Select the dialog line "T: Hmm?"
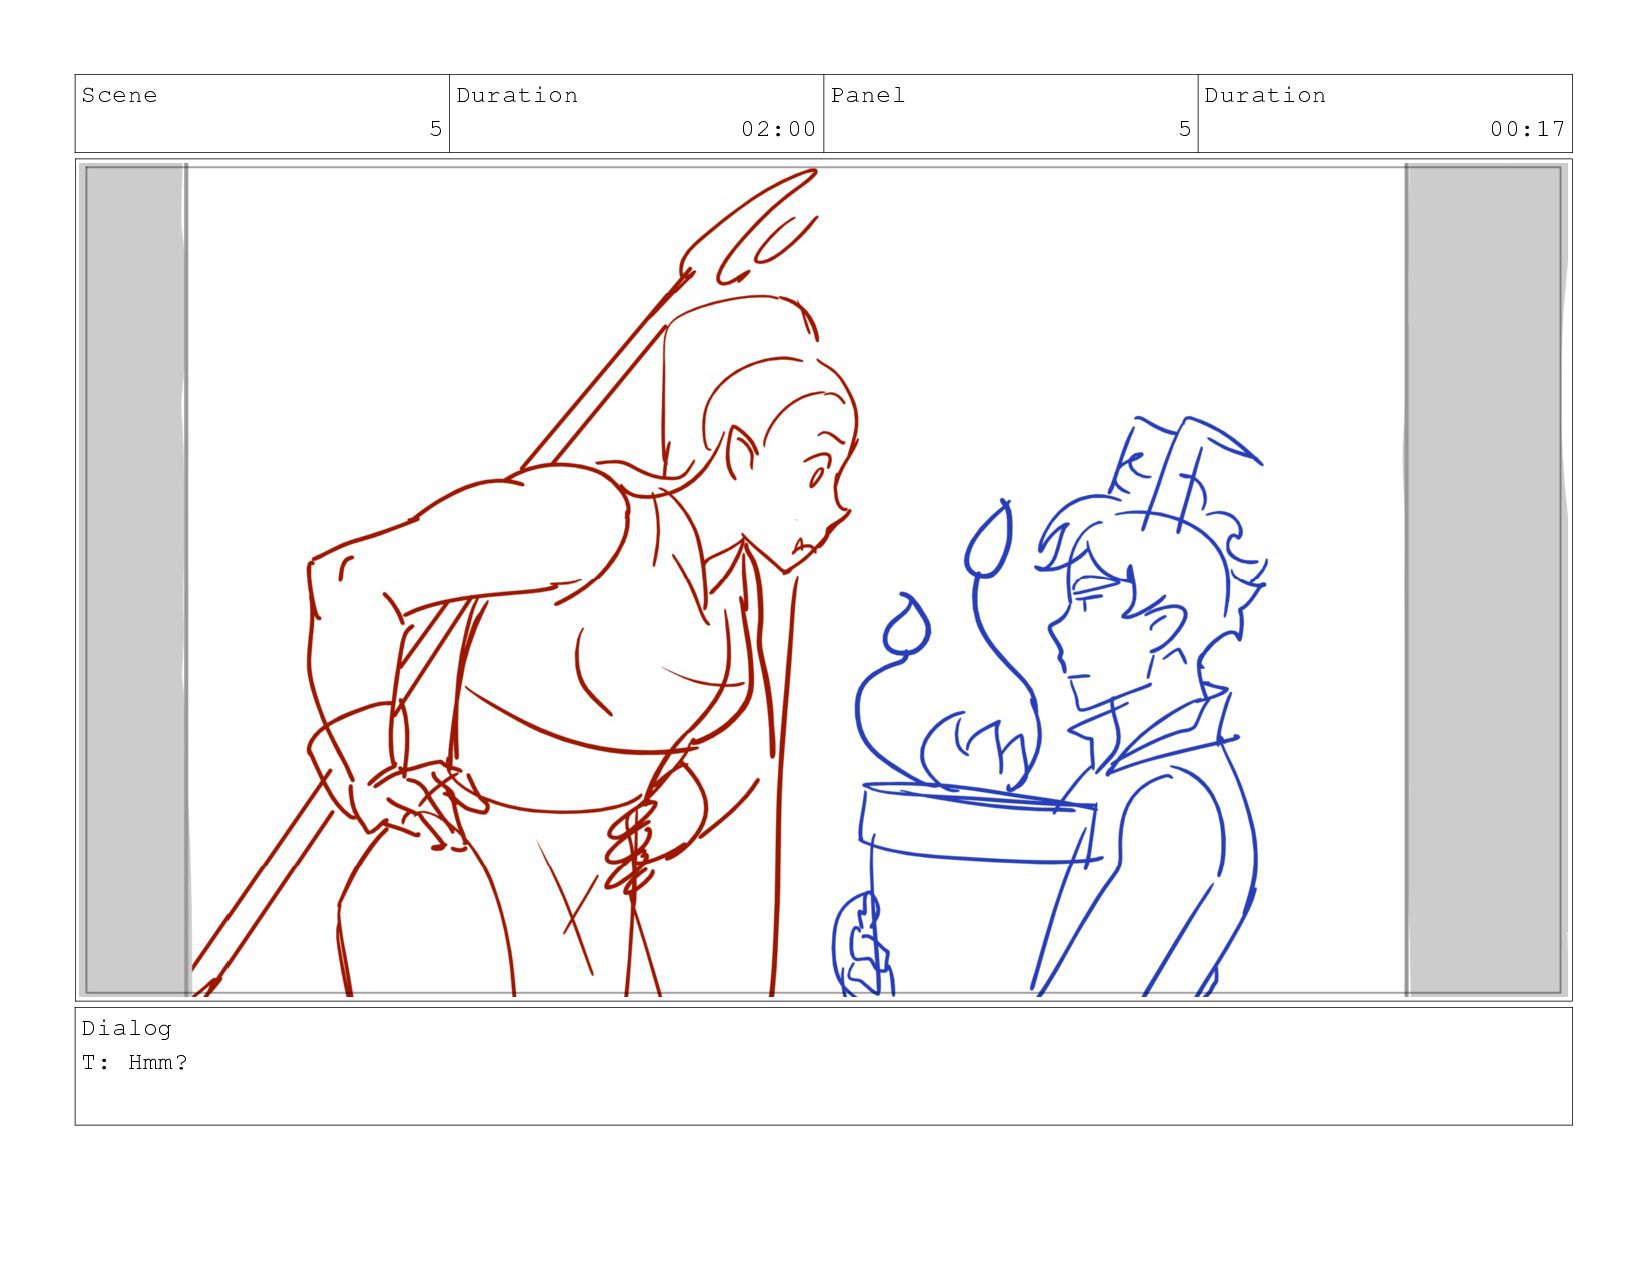Image resolution: width=1650 pixels, height=1275 pixels. (x=135, y=1062)
